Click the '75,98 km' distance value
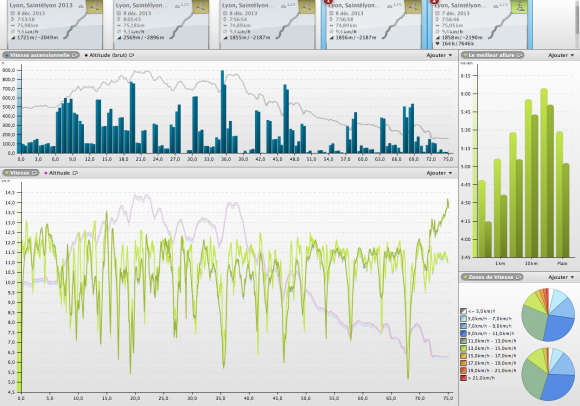 (28, 26)
